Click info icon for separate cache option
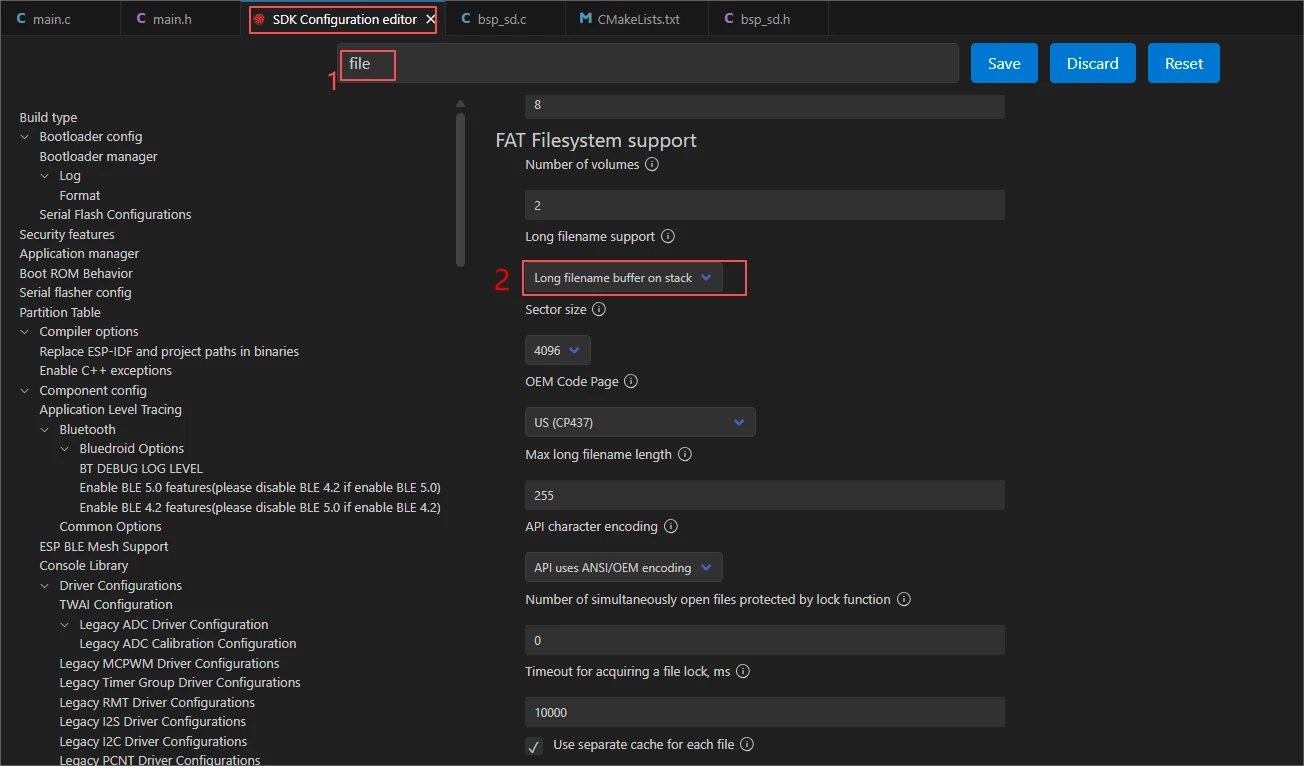 point(747,744)
